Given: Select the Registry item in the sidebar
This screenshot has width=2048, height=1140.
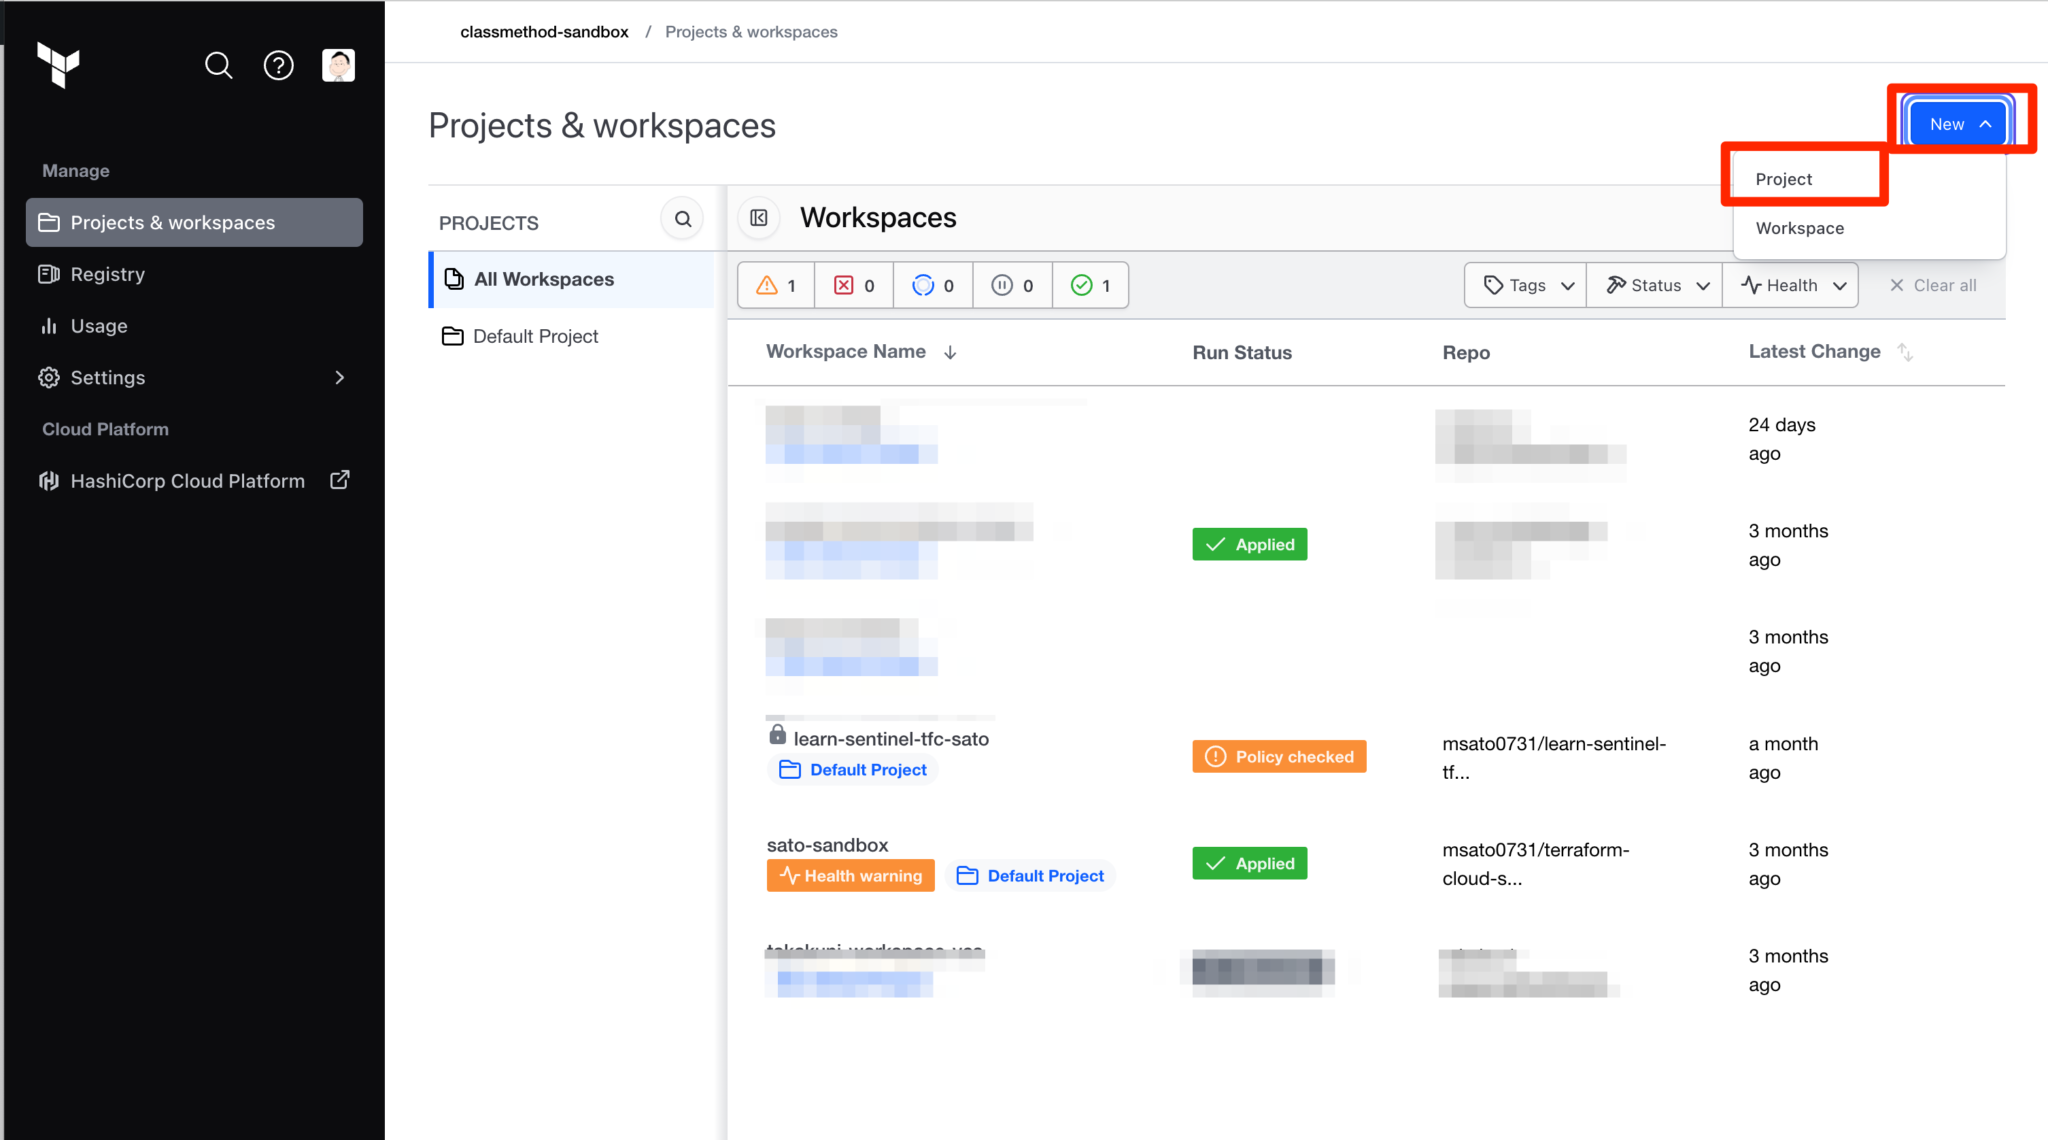Looking at the screenshot, I should click(107, 274).
